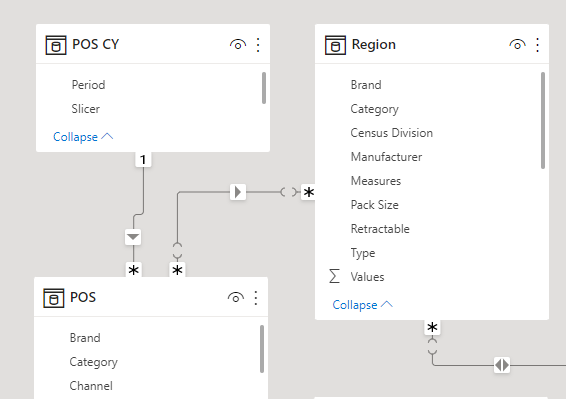Select the Slicer field in POS CY
This screenshot has height=399, width=566.
[x=86, y=109]
